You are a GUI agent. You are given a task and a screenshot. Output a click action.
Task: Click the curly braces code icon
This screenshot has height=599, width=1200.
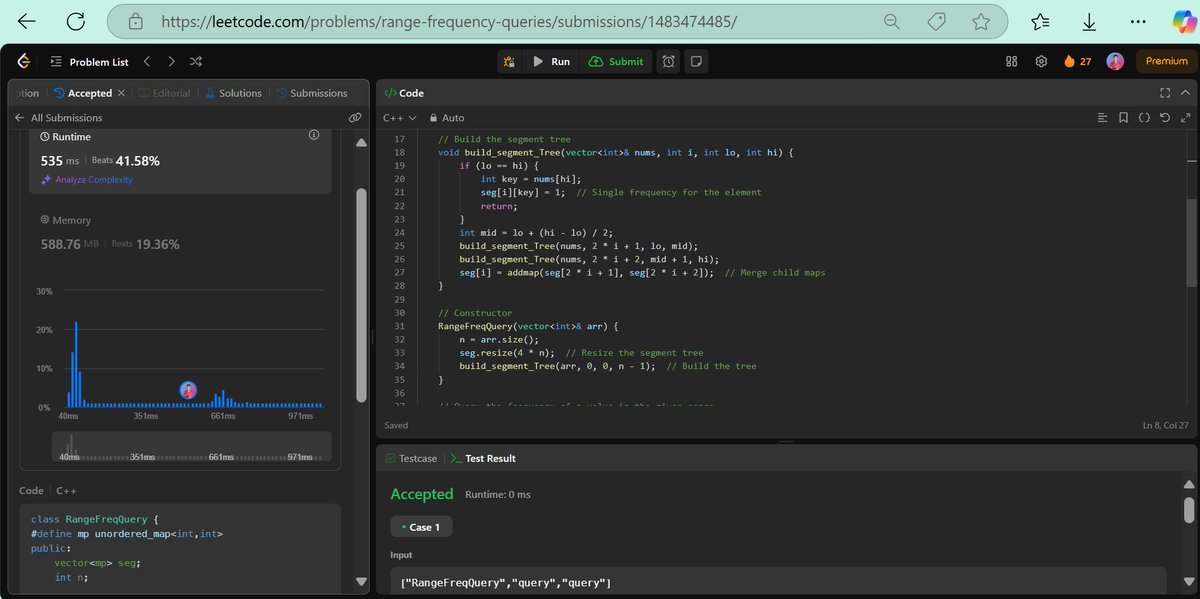[1144, 118]
